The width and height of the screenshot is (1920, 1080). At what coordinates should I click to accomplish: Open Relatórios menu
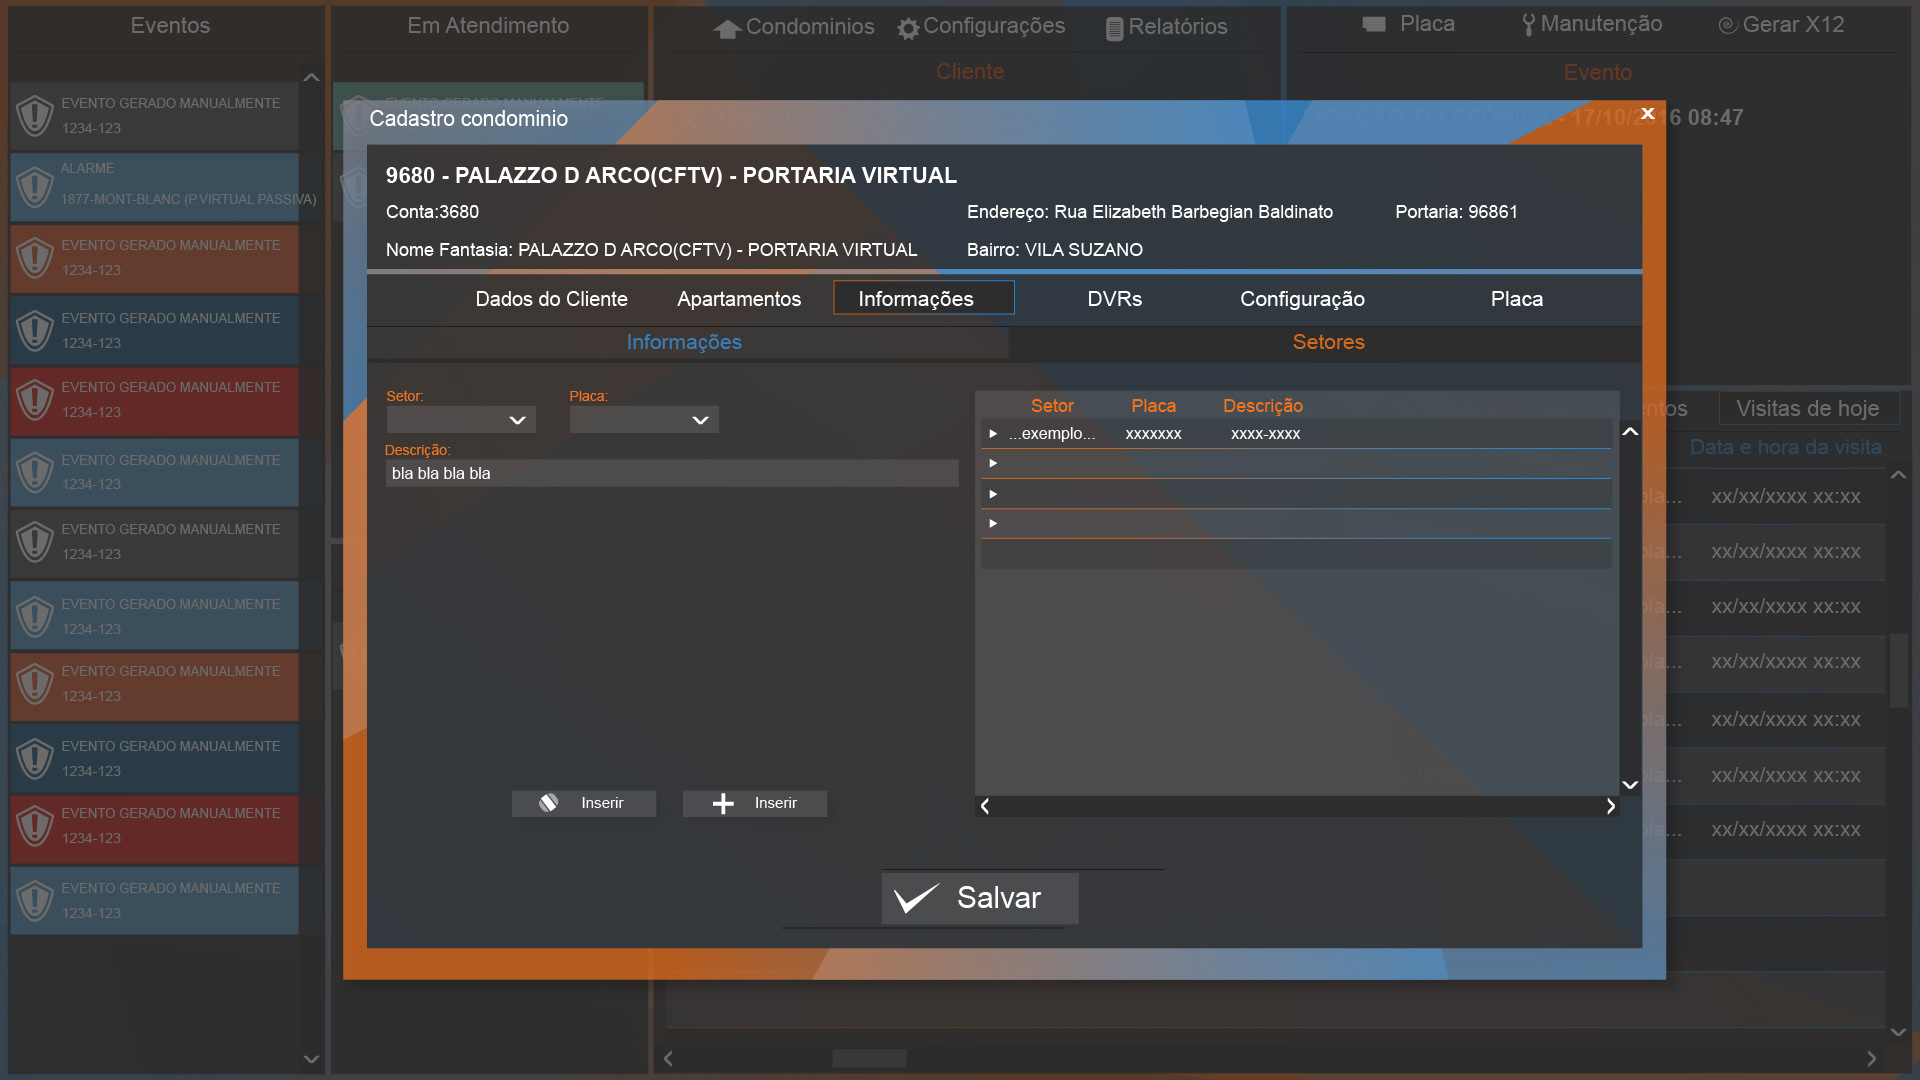click(1166, 27)
